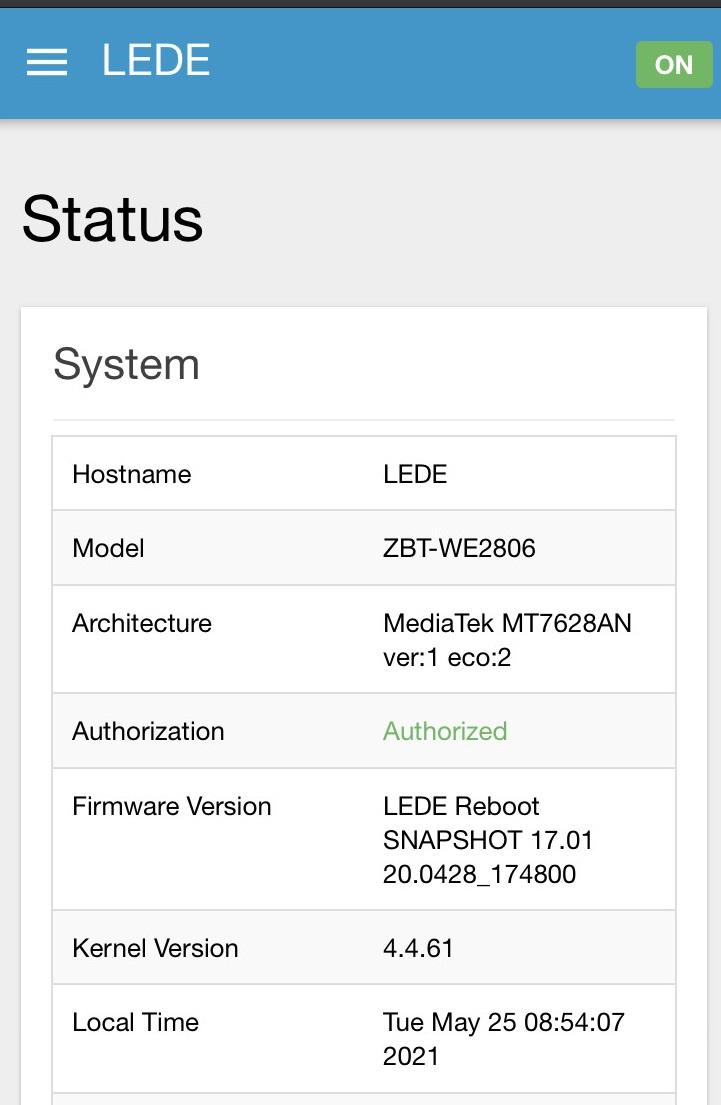
Task: Click the LEDE brand title in header
Action: tap(156, 60)
